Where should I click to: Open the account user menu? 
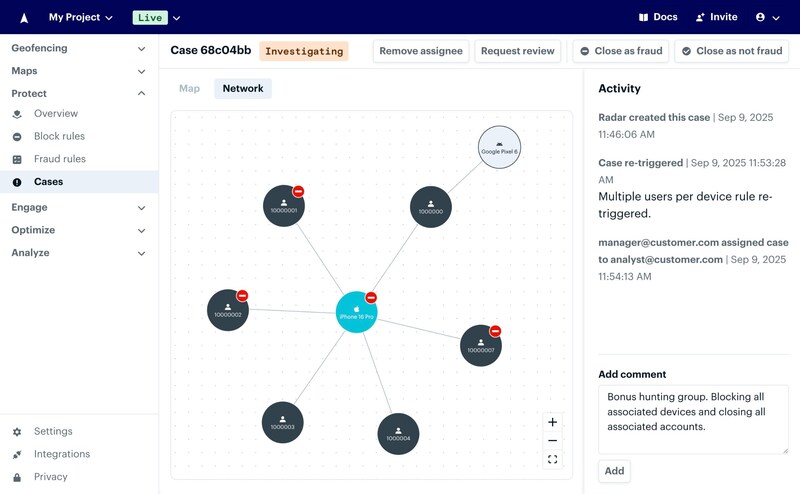[x=767, y=17]
